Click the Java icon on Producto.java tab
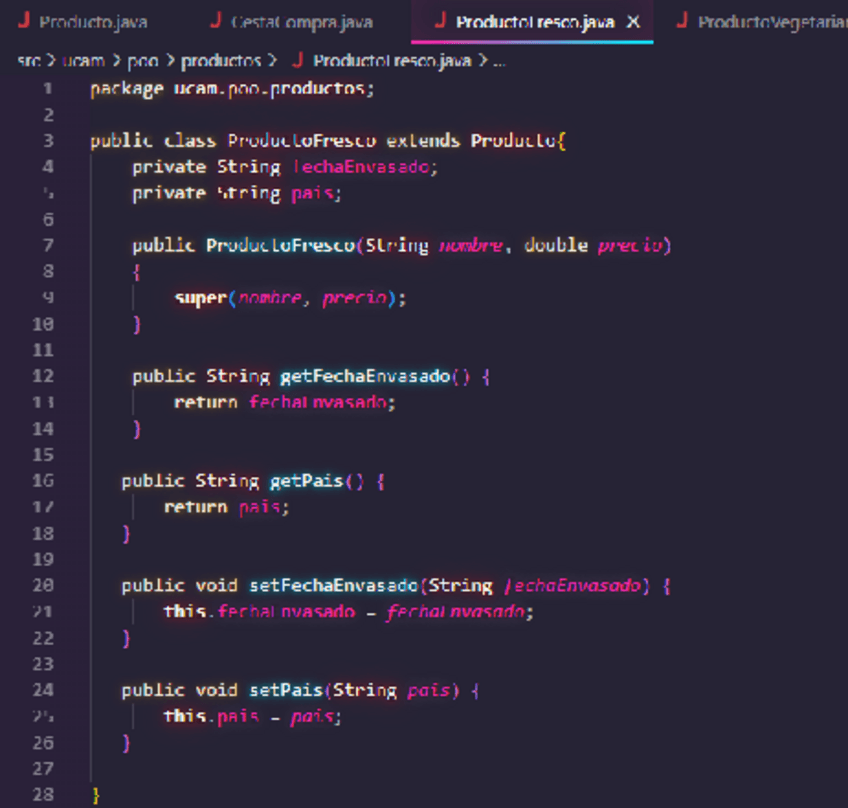The height and width of the screenshot is (808, 848). coord(23,22)
